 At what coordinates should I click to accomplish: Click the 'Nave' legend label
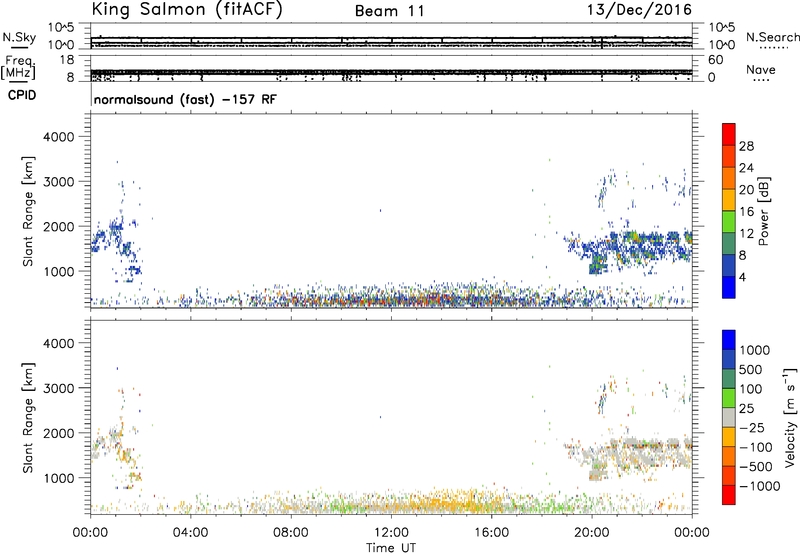point(760,70)
